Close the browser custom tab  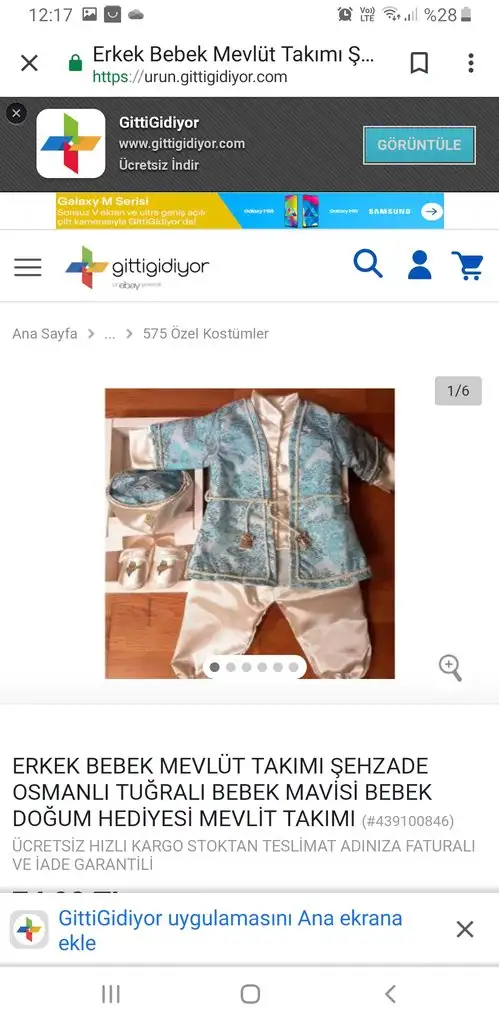[x=29, y=63]
